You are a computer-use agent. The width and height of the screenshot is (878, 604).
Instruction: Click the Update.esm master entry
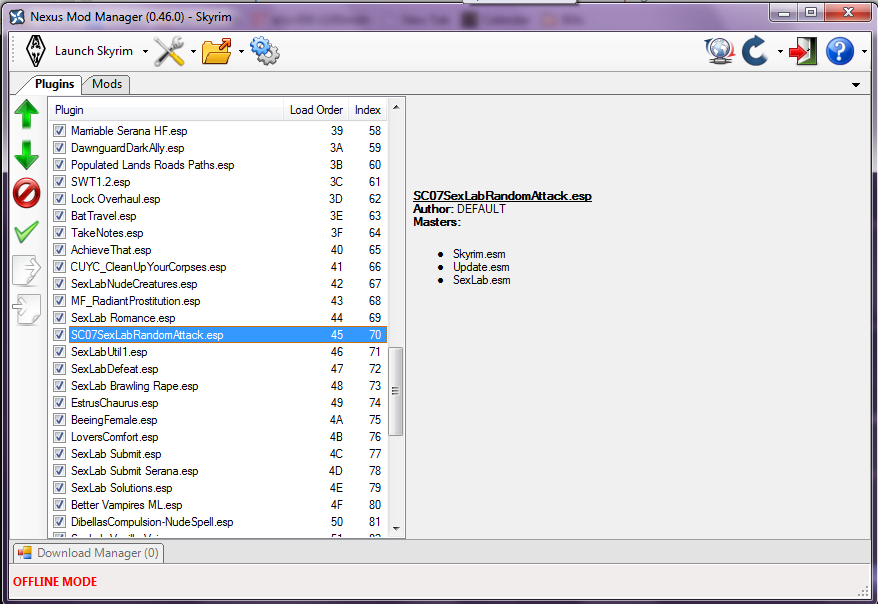481,267
